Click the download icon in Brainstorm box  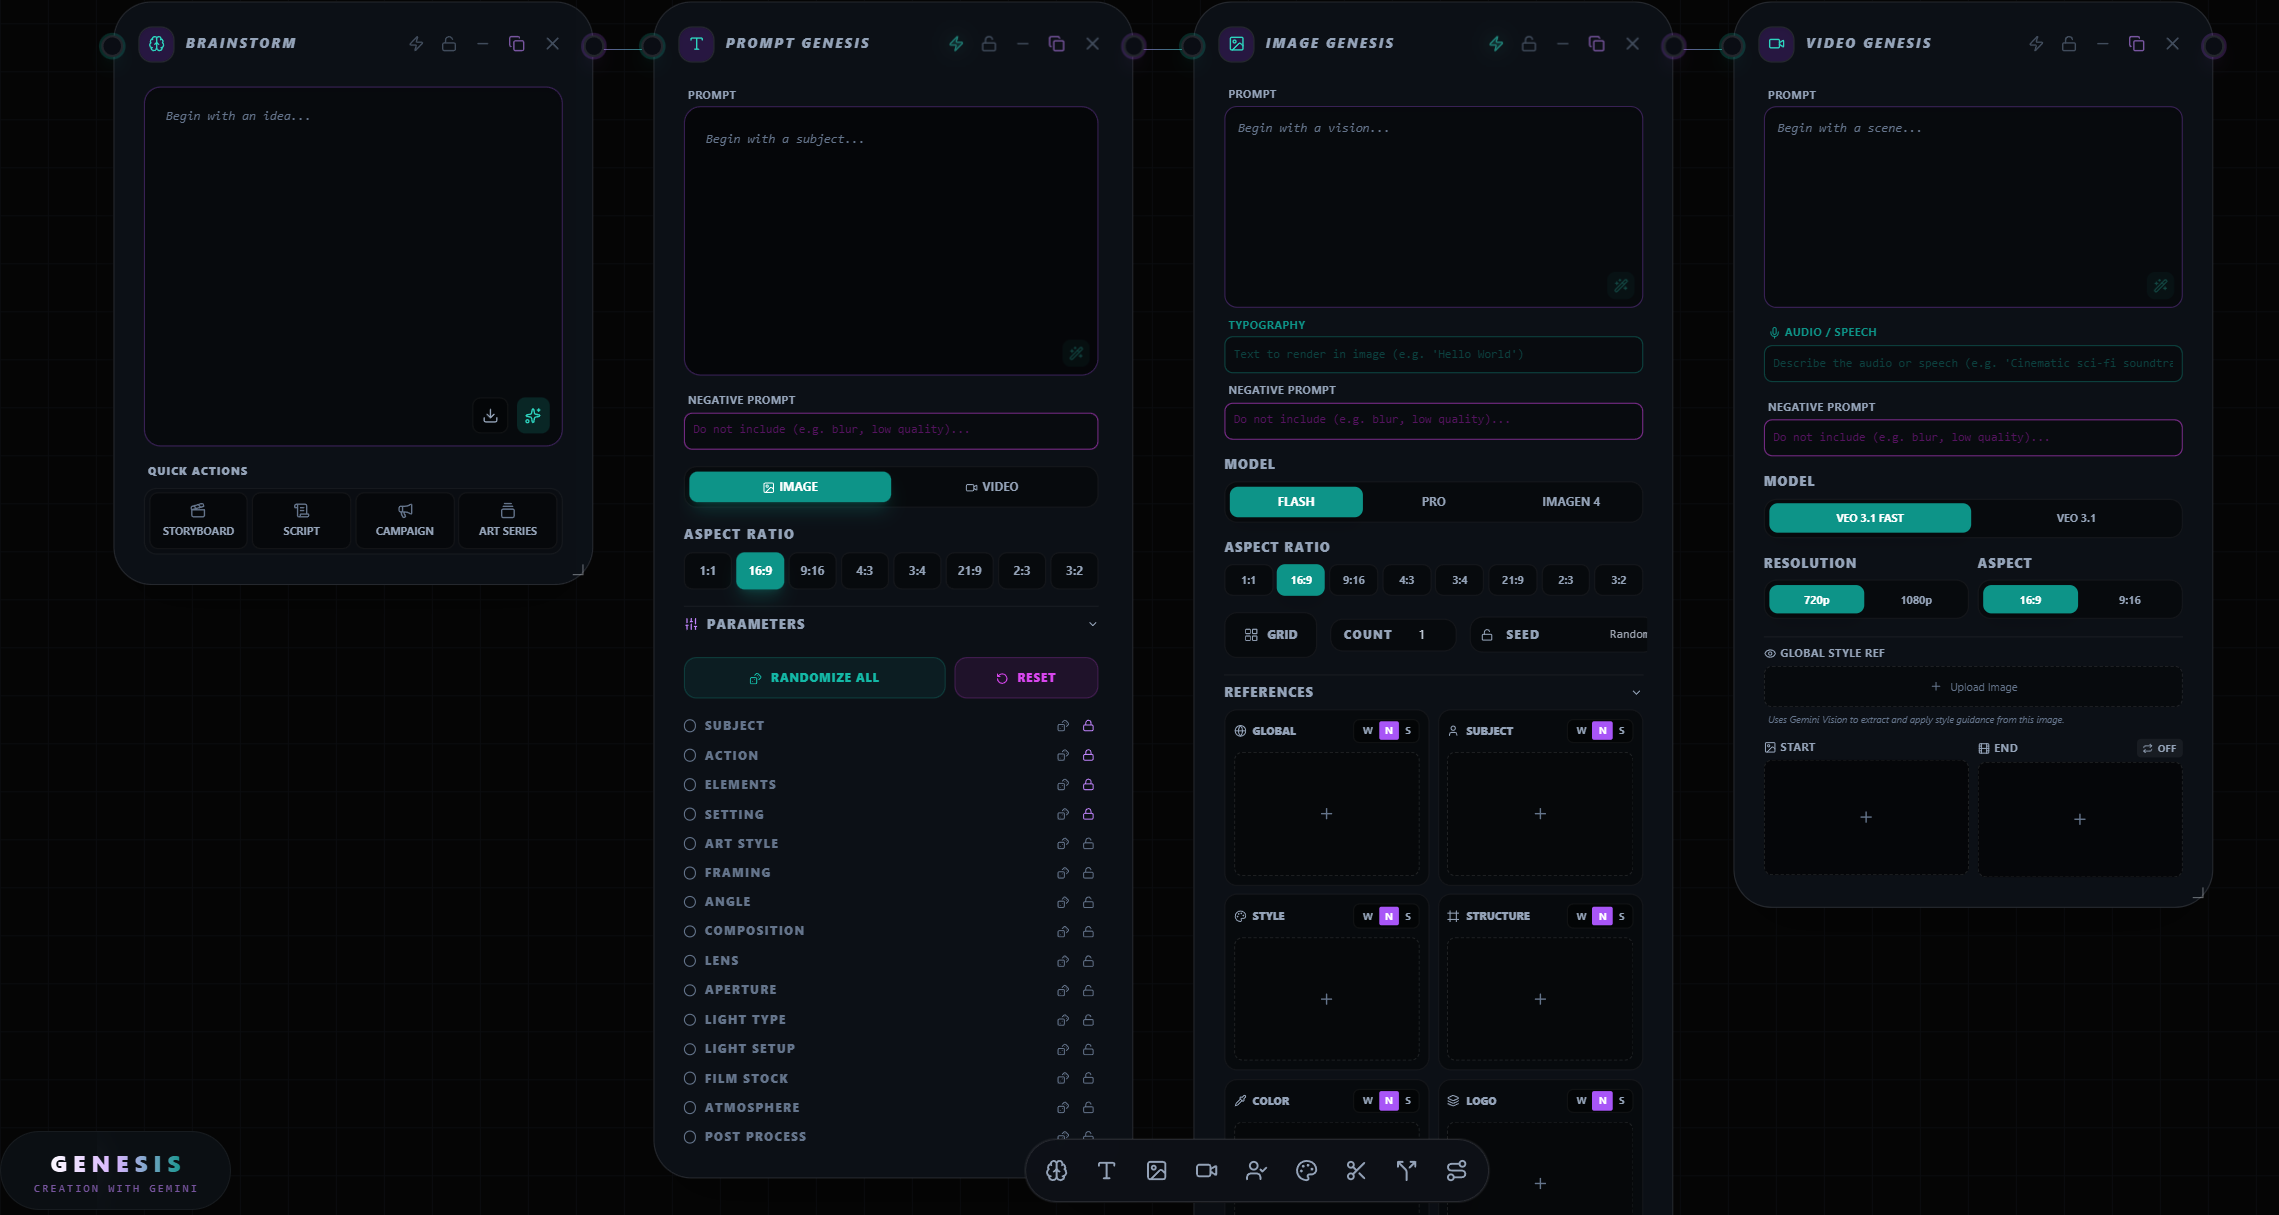pyautogui.click(x=490, y=415)
